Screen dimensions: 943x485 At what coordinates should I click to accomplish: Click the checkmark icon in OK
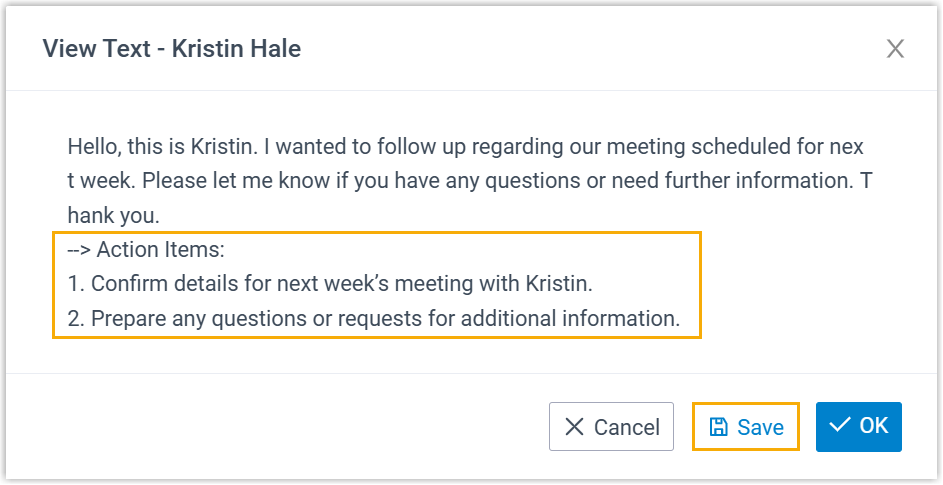[x=840, y=426]
